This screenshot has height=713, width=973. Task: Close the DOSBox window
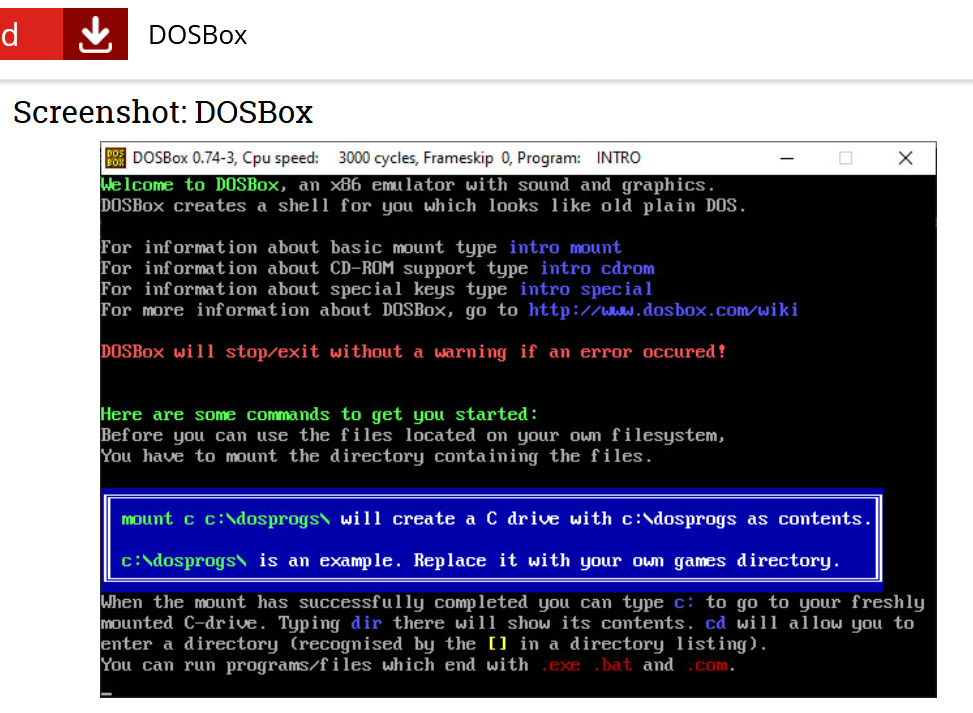(905, 158)
